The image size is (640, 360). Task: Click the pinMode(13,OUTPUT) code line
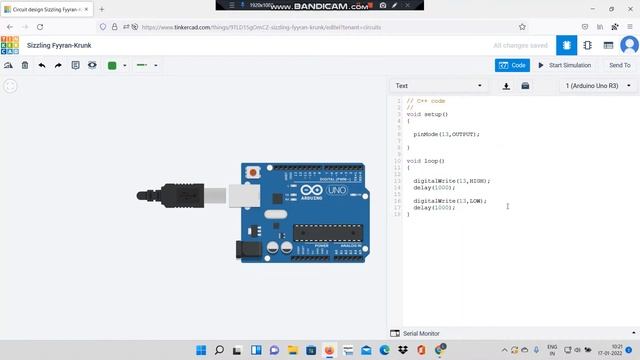pos(447,134)
